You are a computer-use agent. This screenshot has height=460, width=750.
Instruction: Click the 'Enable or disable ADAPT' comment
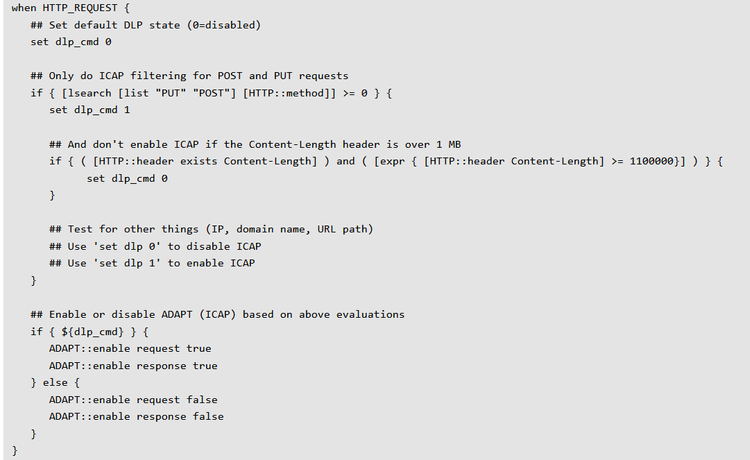(x=217, y=314)
